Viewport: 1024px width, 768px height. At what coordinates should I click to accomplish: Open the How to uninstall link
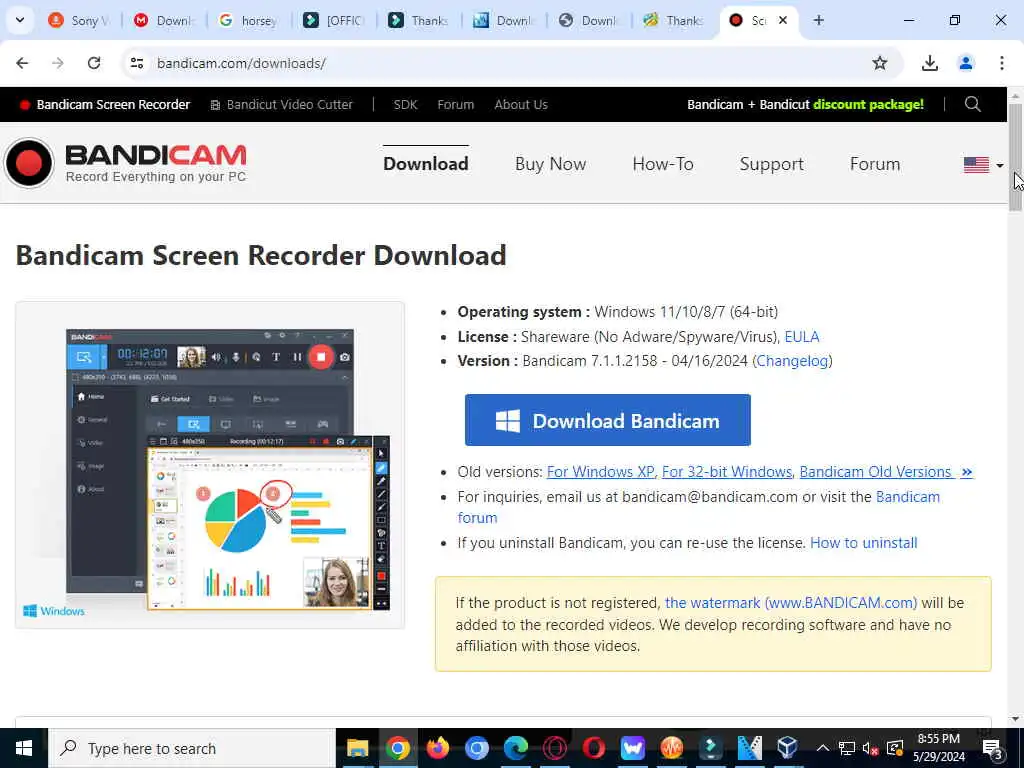point(863,543)
